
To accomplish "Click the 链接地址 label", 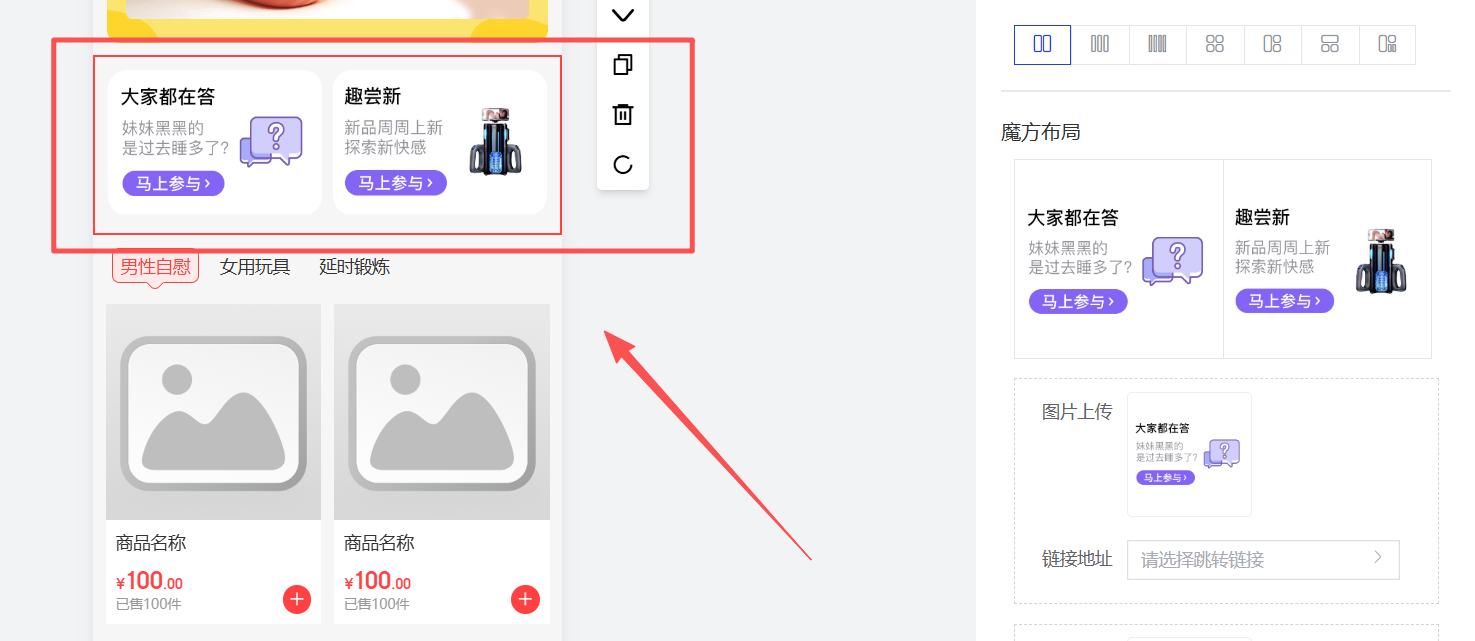I will click(x=1077, y=559).
